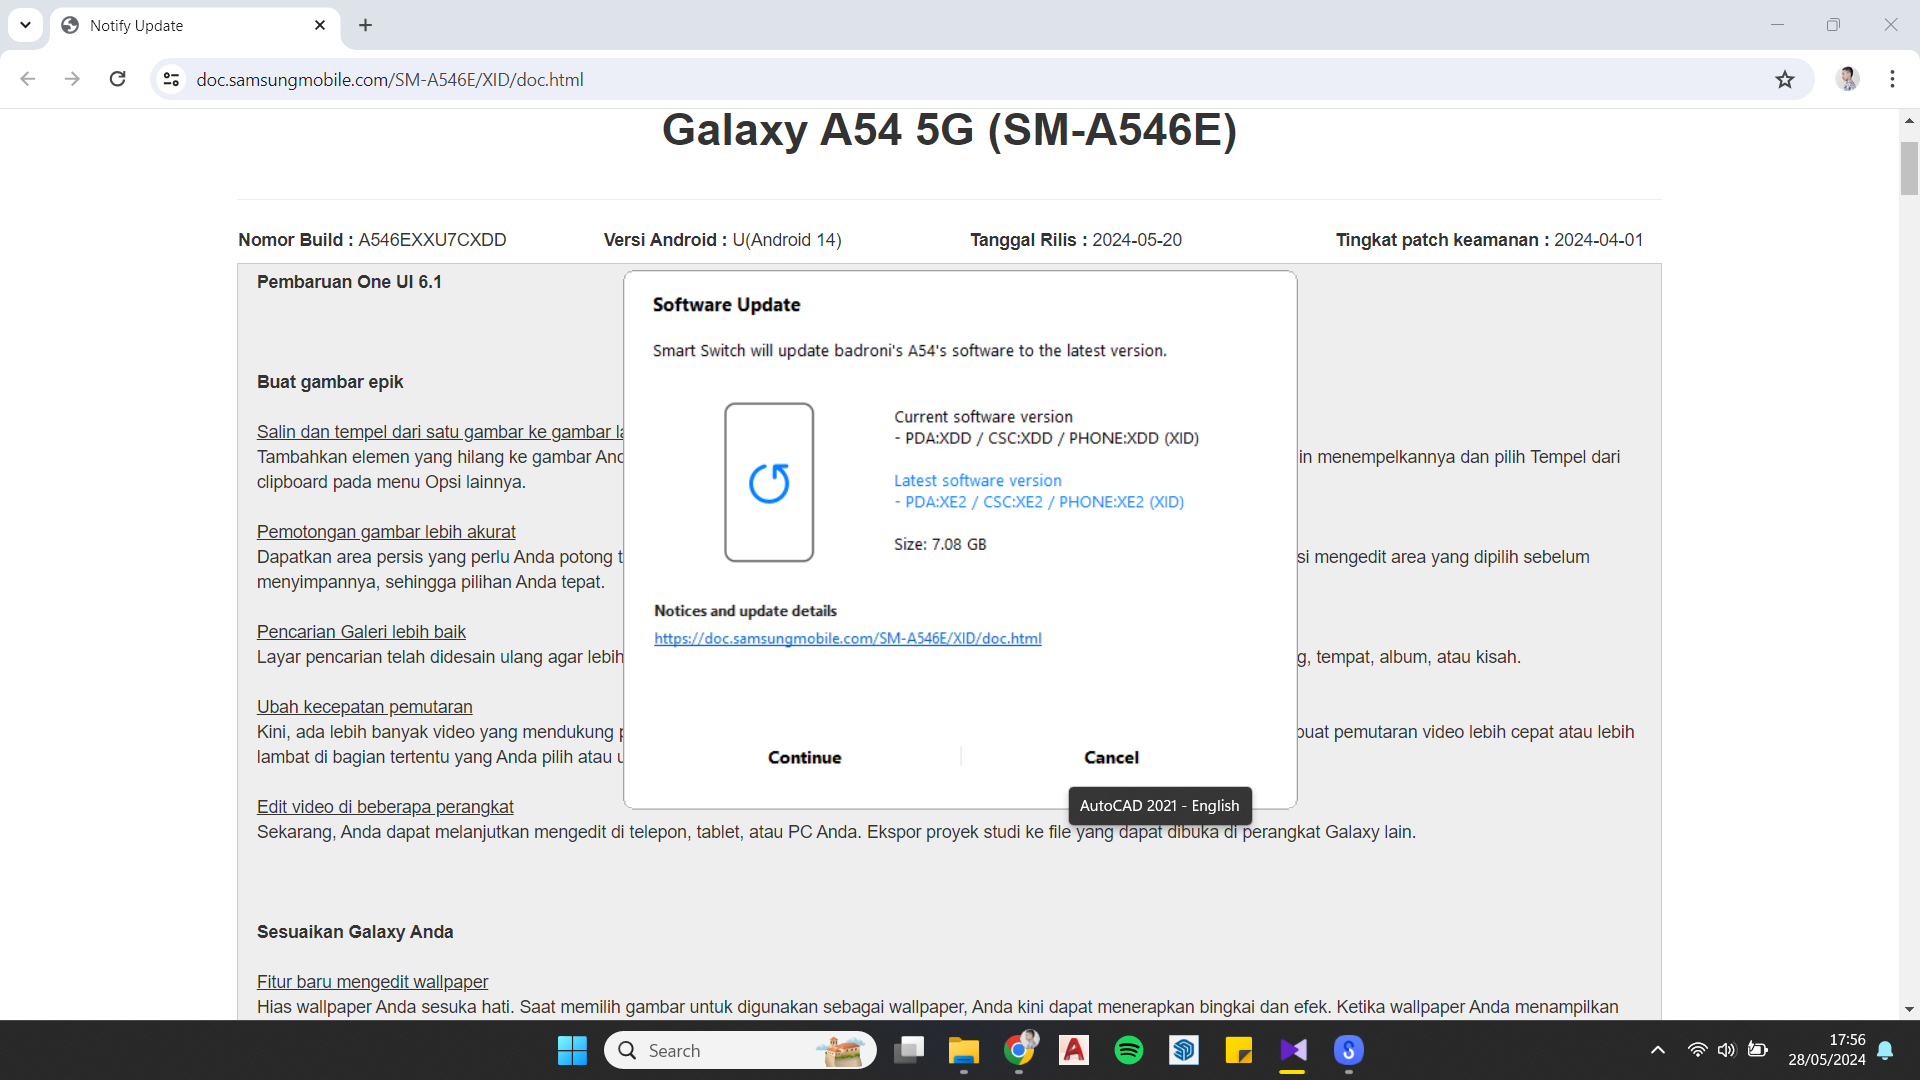Open the Chrome three-dot menu

(x=1893, y=79)
